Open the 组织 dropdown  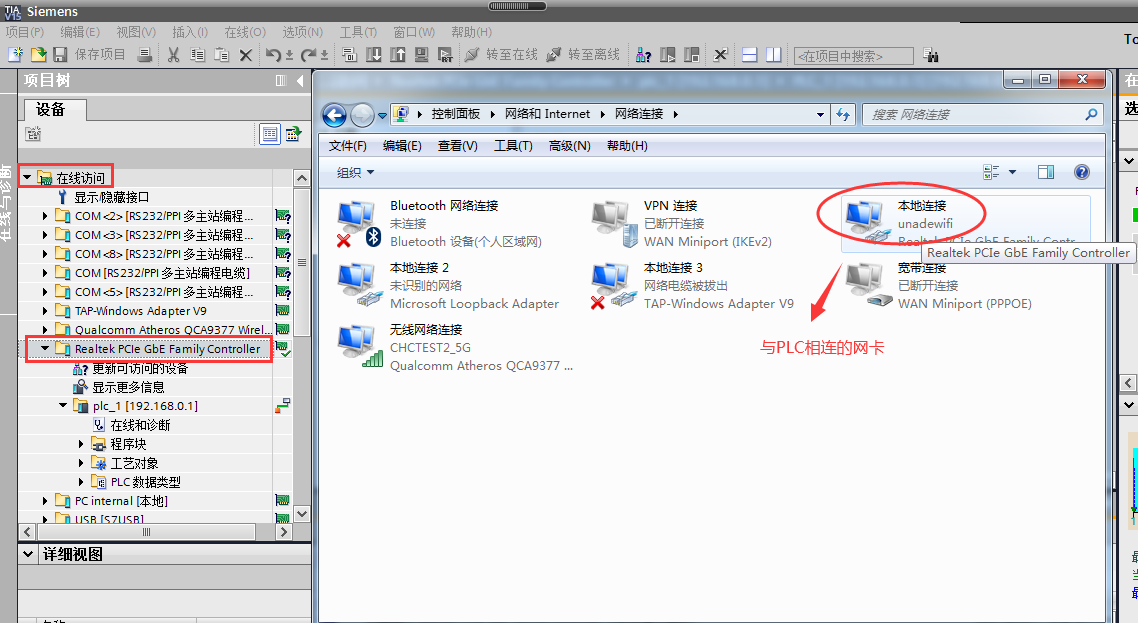coord(355,172)
